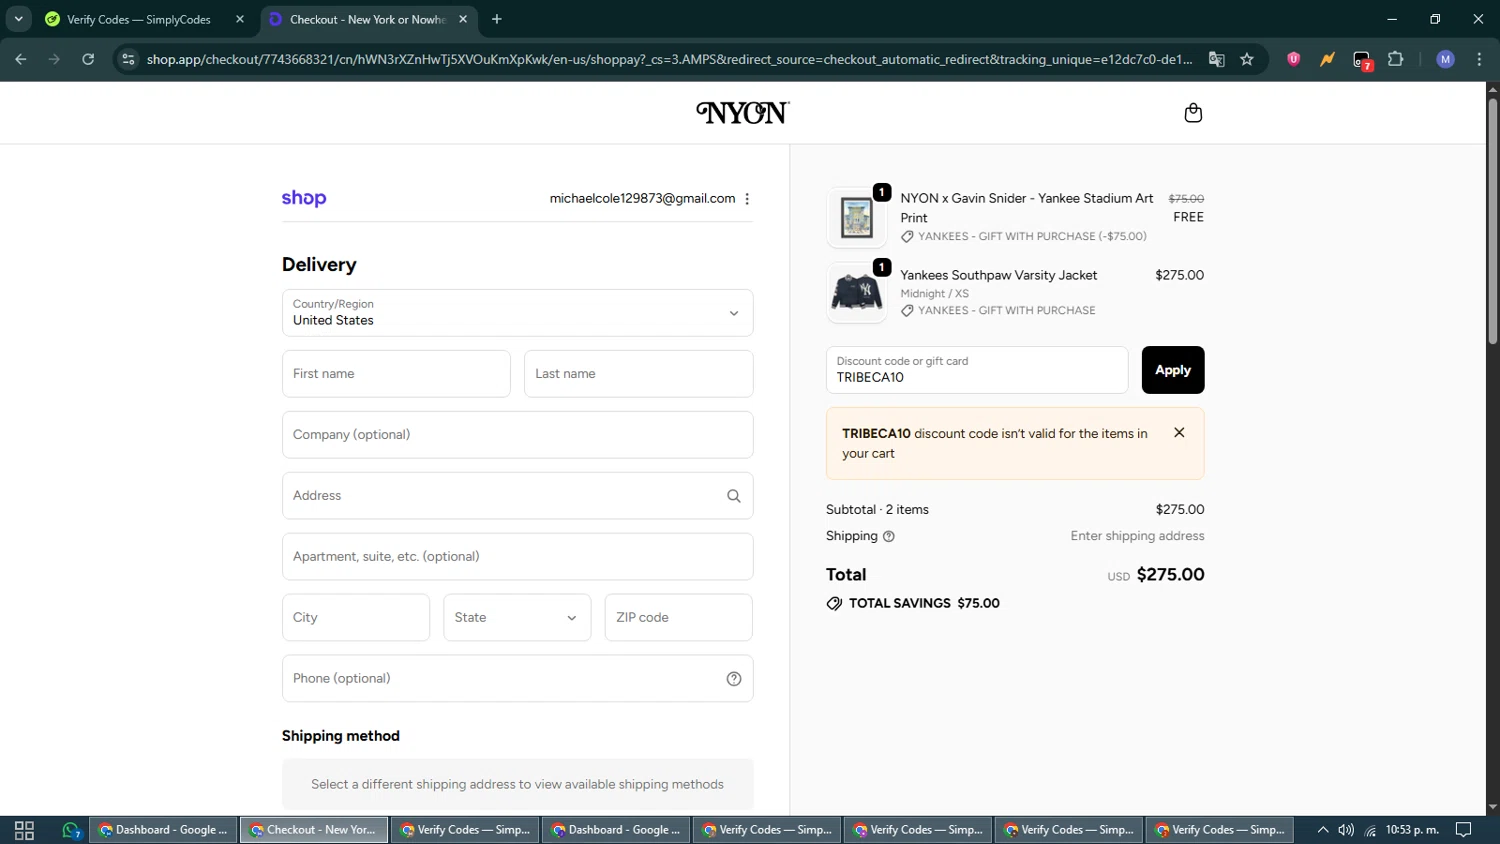1500x844 pixels.
Task: Click the First name field
Action: (396, 374)
